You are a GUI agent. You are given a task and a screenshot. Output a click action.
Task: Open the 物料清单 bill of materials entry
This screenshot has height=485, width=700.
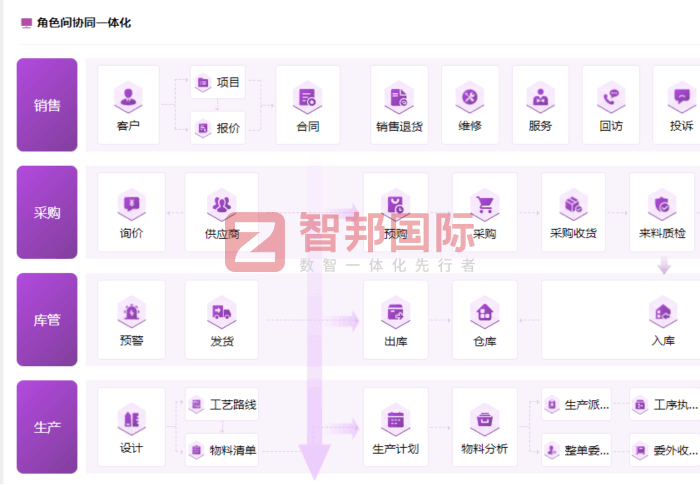222,450
